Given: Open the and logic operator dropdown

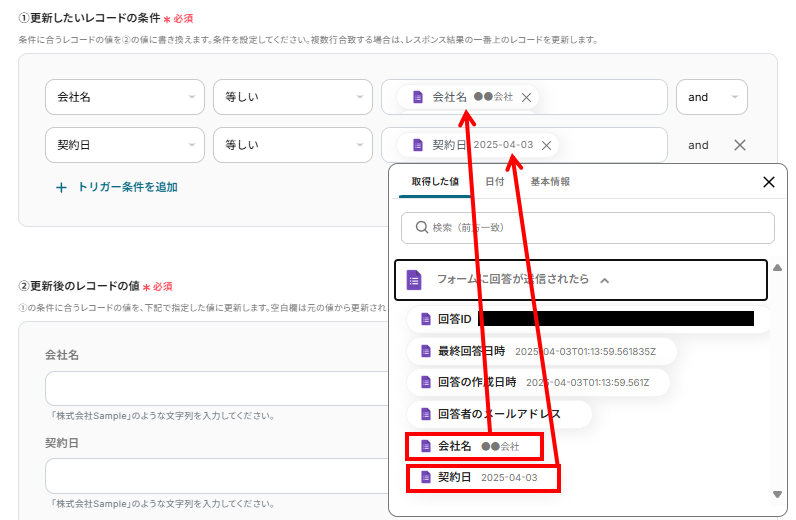Looking at the screenshot, I should click(711, 97).
